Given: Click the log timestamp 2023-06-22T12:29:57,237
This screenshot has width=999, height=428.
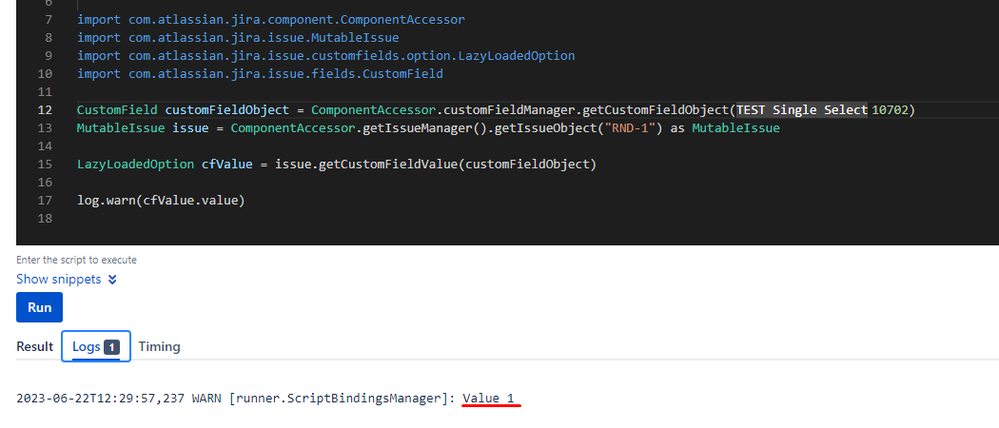Looking at the screenshot, I should click(101, 399).
